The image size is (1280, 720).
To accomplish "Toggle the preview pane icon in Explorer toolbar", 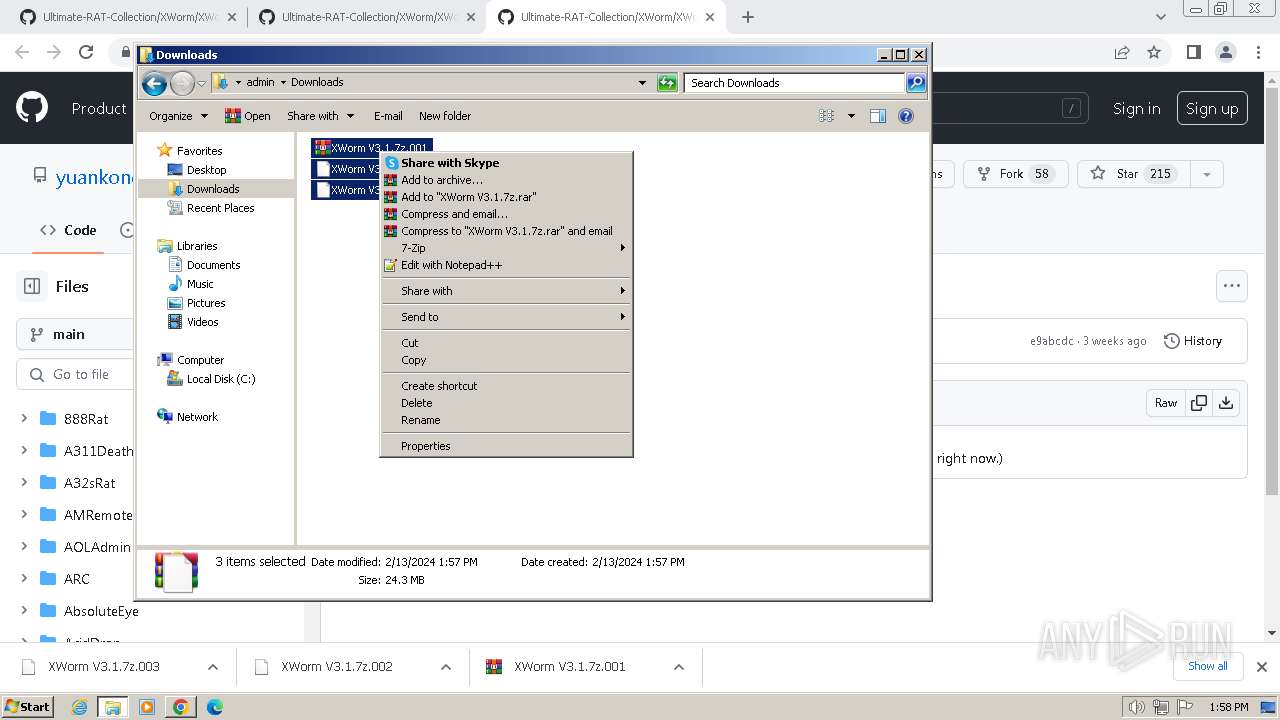I will click(877, 116).
